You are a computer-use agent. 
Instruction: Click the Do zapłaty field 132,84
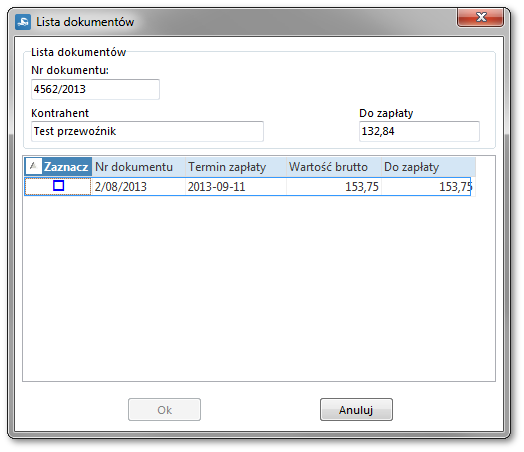point(419,131)
